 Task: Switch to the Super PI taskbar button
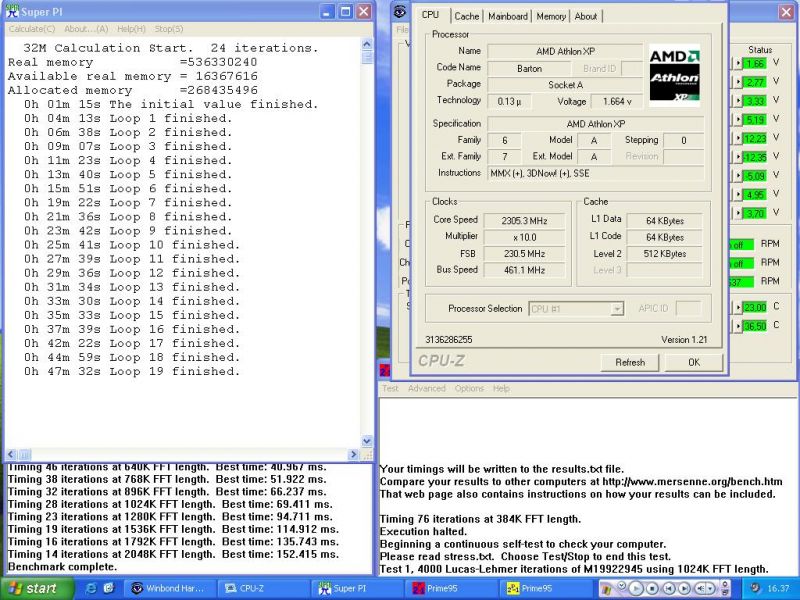[359, 588]
